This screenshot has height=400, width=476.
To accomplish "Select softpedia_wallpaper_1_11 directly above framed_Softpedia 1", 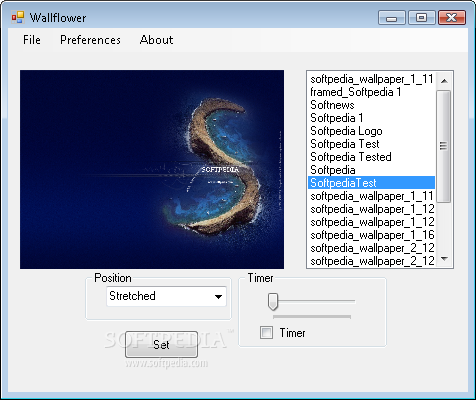I will pos(371,79).
